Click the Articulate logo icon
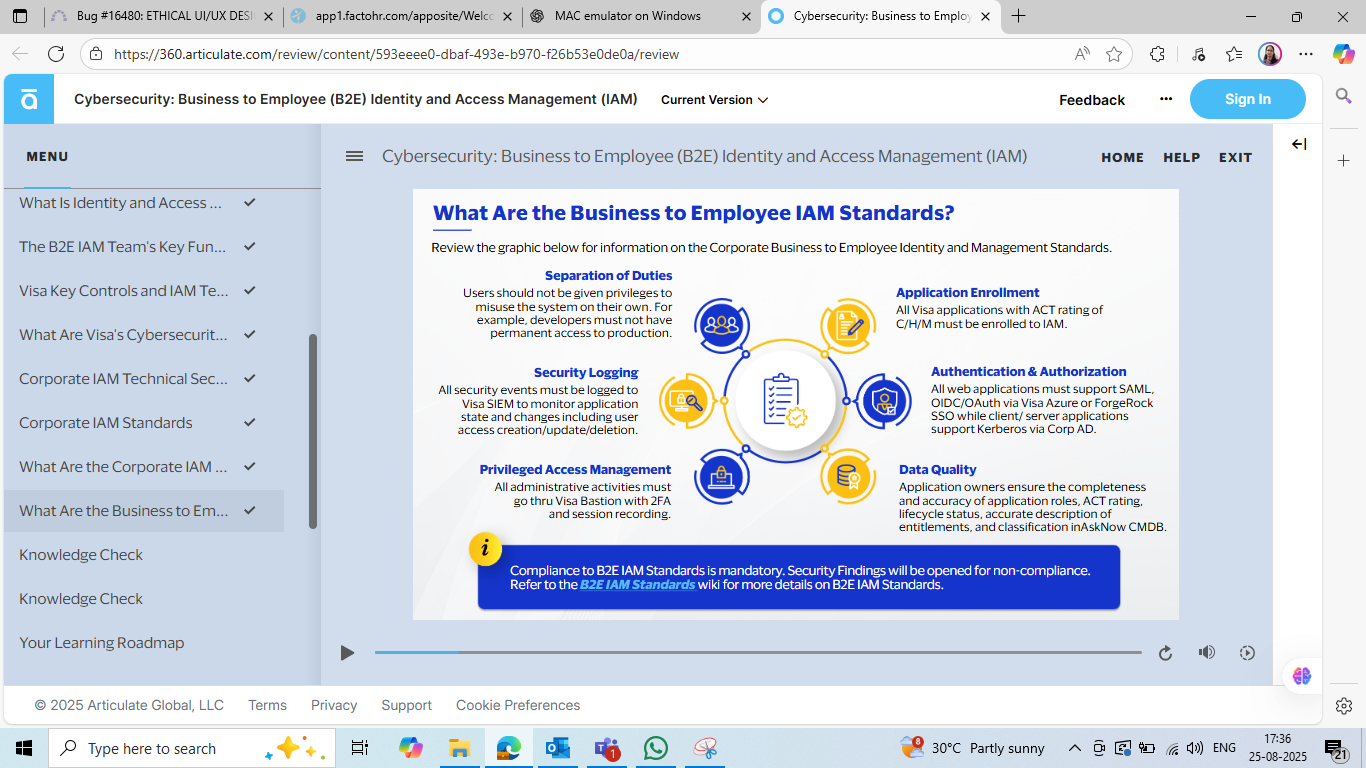1366x768 pixels. point(29,99)
